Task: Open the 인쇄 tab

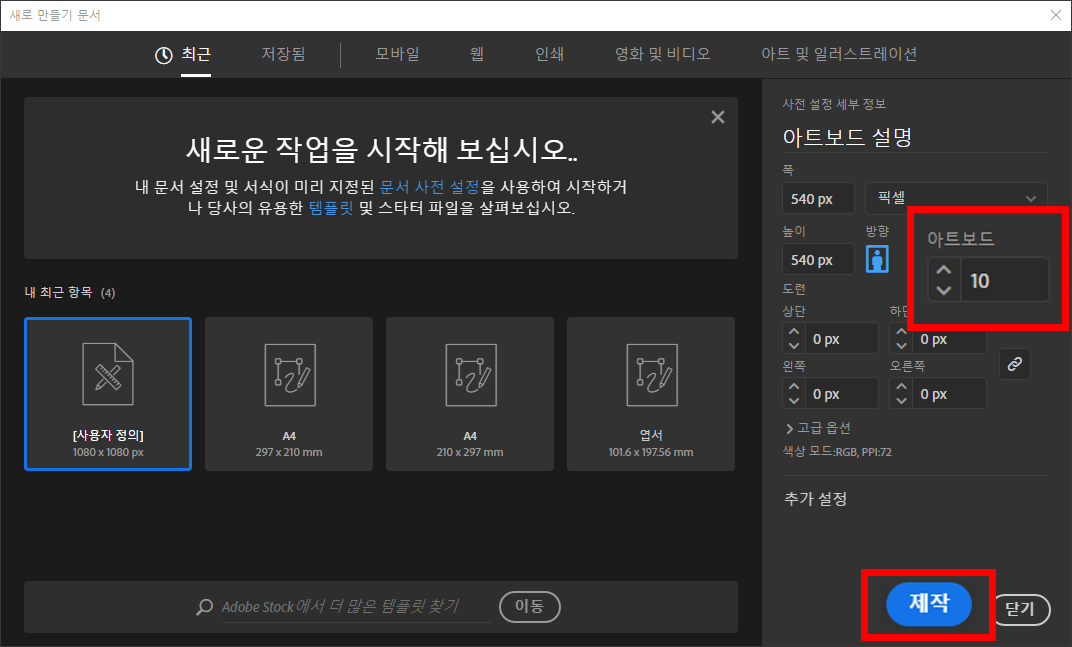Action: (549, 54)
